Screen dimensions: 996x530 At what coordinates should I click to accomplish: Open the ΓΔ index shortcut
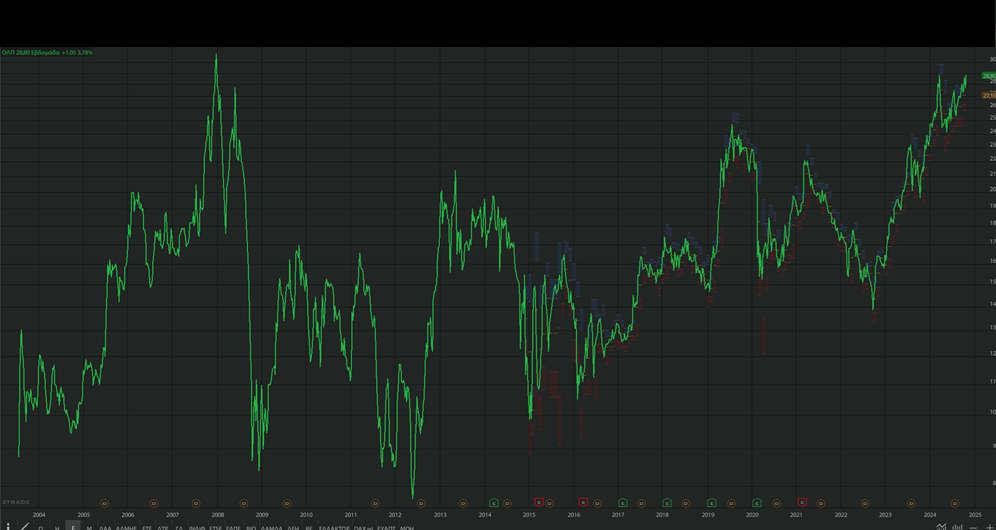click(x=179, y=527)
